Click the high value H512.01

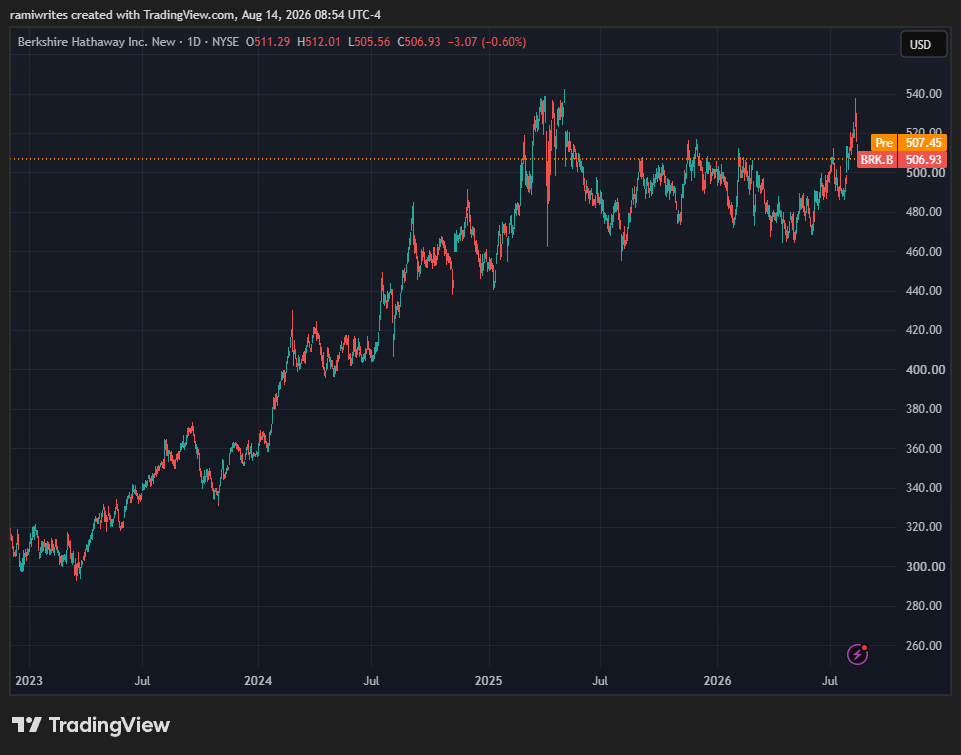pyautogui.click(x=319, y=42)
